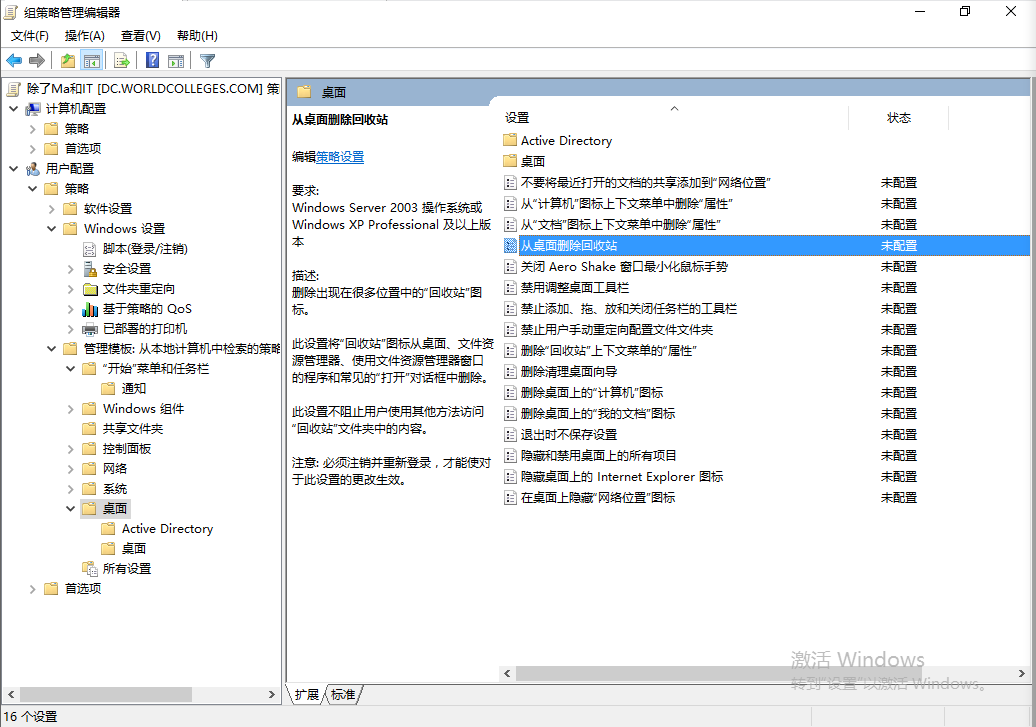1036x727 pixels.
Task: Click policy icon beside 隐藏和禁用桌面上的所有项目
Action: (x=510, y=455)
